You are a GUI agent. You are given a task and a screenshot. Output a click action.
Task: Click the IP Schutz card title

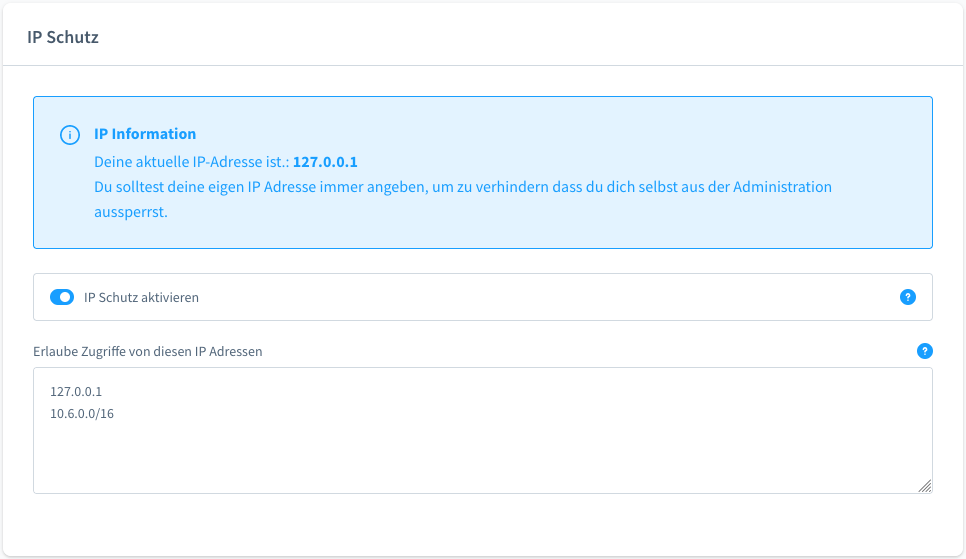click(x=63, y=37)
